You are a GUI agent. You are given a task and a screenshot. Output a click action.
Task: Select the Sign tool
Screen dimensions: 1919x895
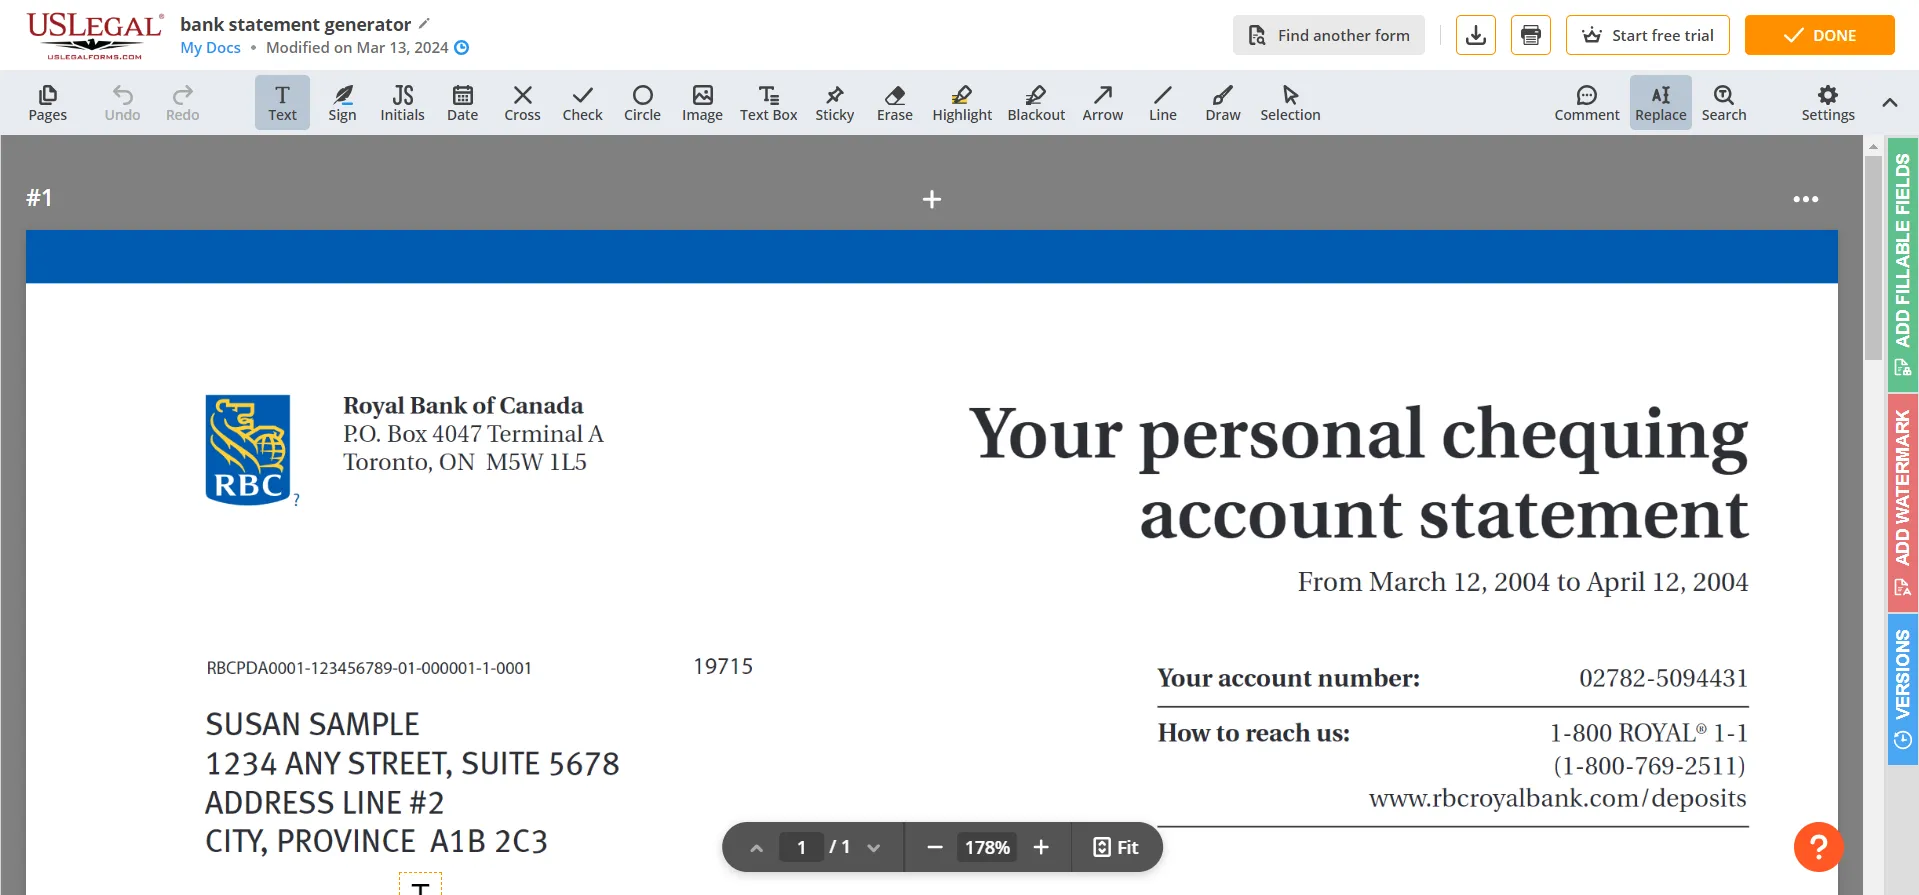tap(342, 103)
